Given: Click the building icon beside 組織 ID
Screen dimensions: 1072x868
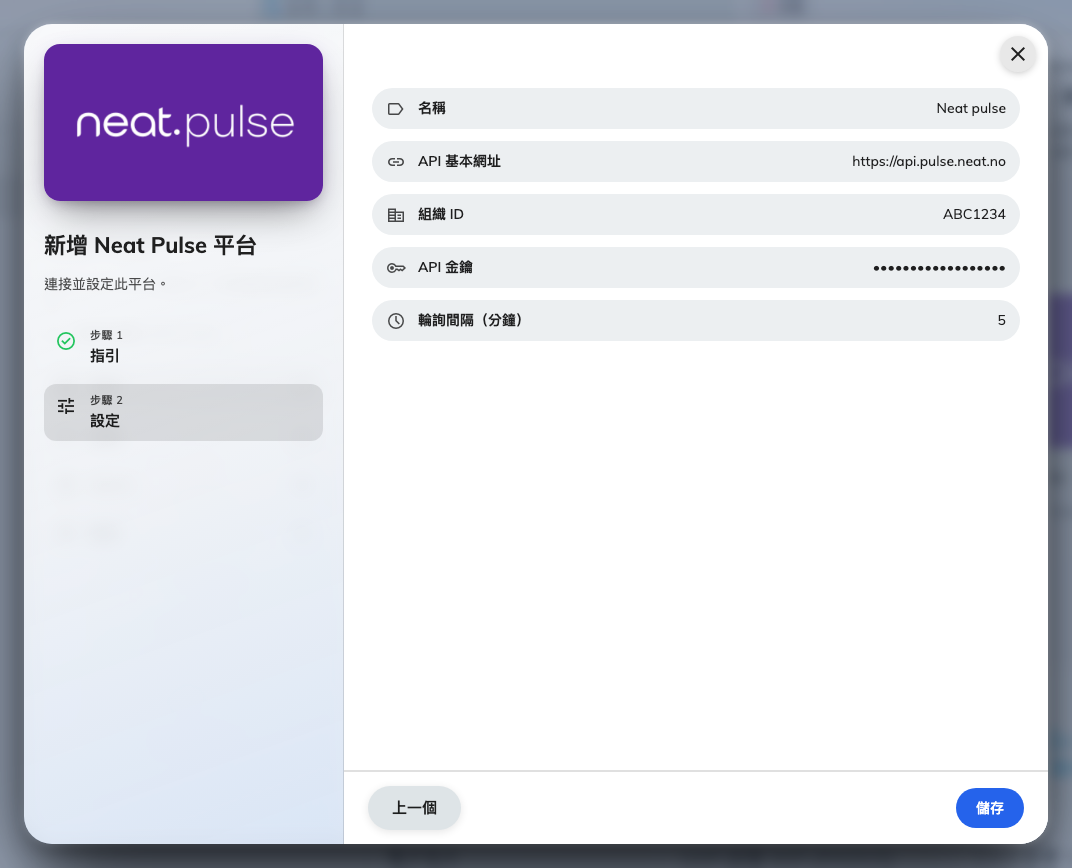Looking at the screenshot, I should tap(396, 215).
